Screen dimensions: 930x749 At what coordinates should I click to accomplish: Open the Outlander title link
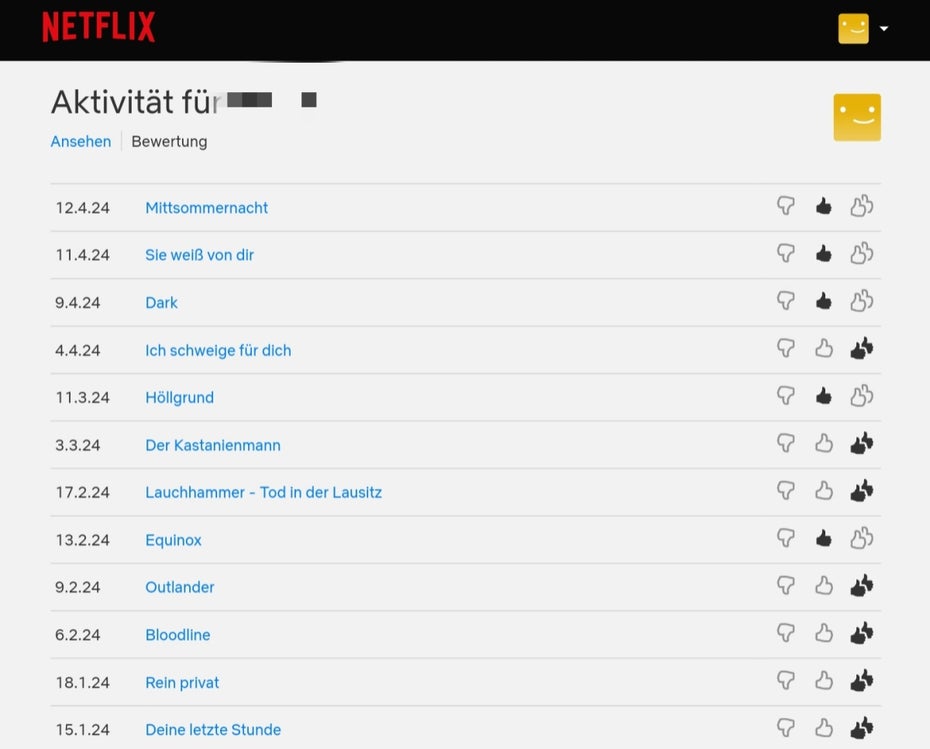(x=180, y=587)
